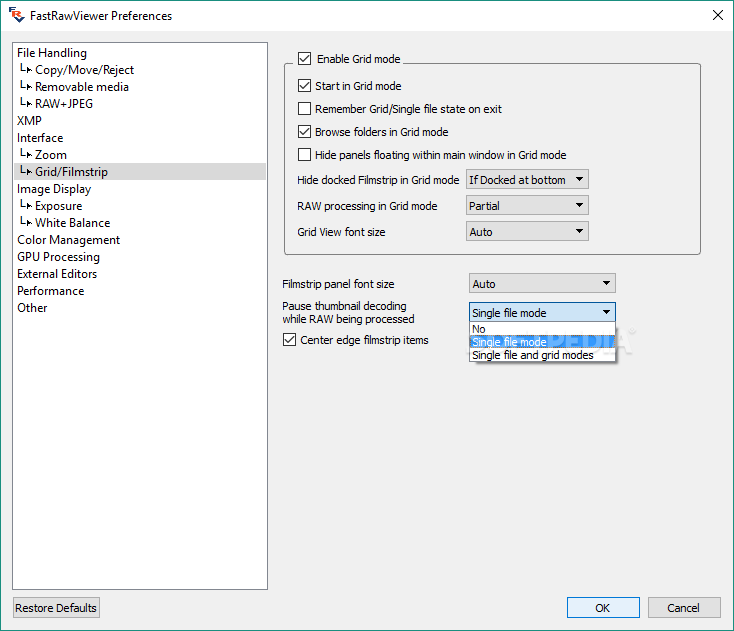Open the RAW processing in Grid mode dropdown

click(x=527, y=205)
